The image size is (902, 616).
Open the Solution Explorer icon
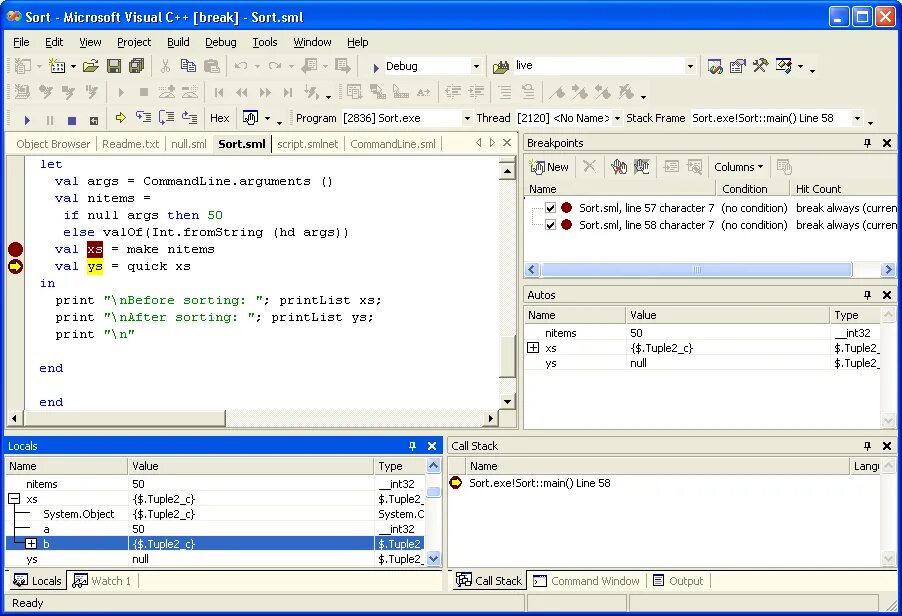[x=715, y=66]
